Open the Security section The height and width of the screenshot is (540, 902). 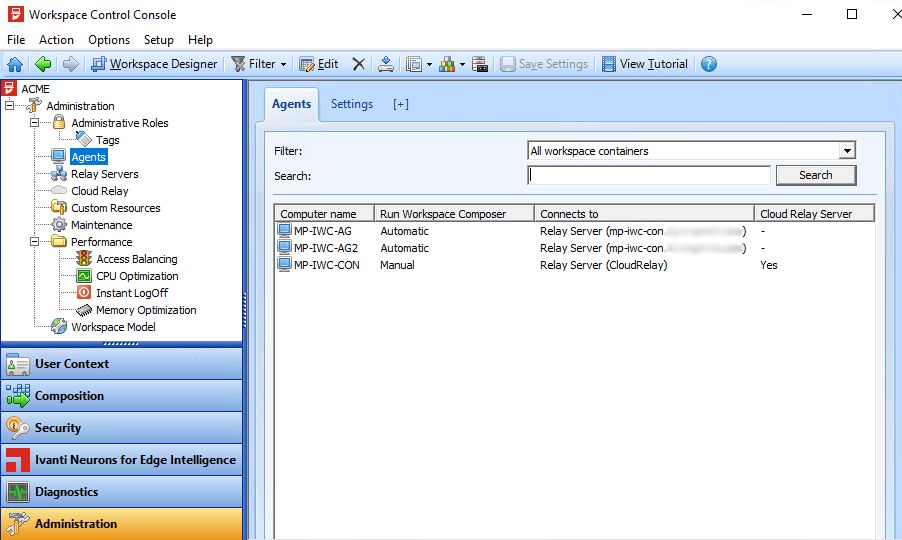pos(121,428)
